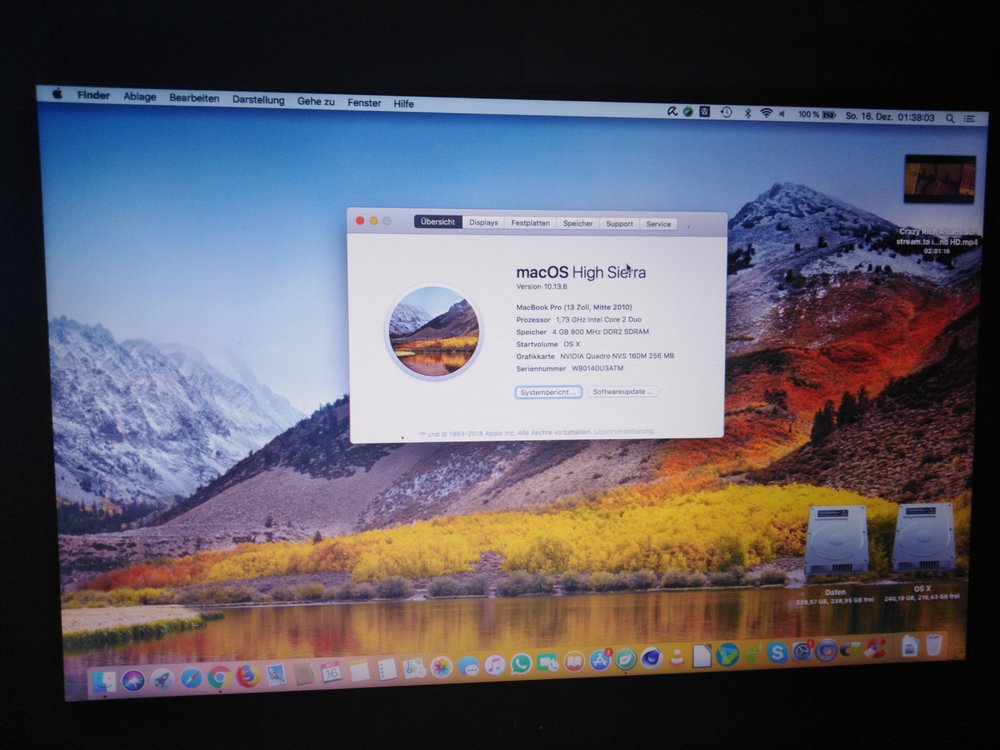Viewport: 1000px width, 750px height.
Task: Open Safari in the Dock
Action: pyautogui.click(x=191, y=678)
